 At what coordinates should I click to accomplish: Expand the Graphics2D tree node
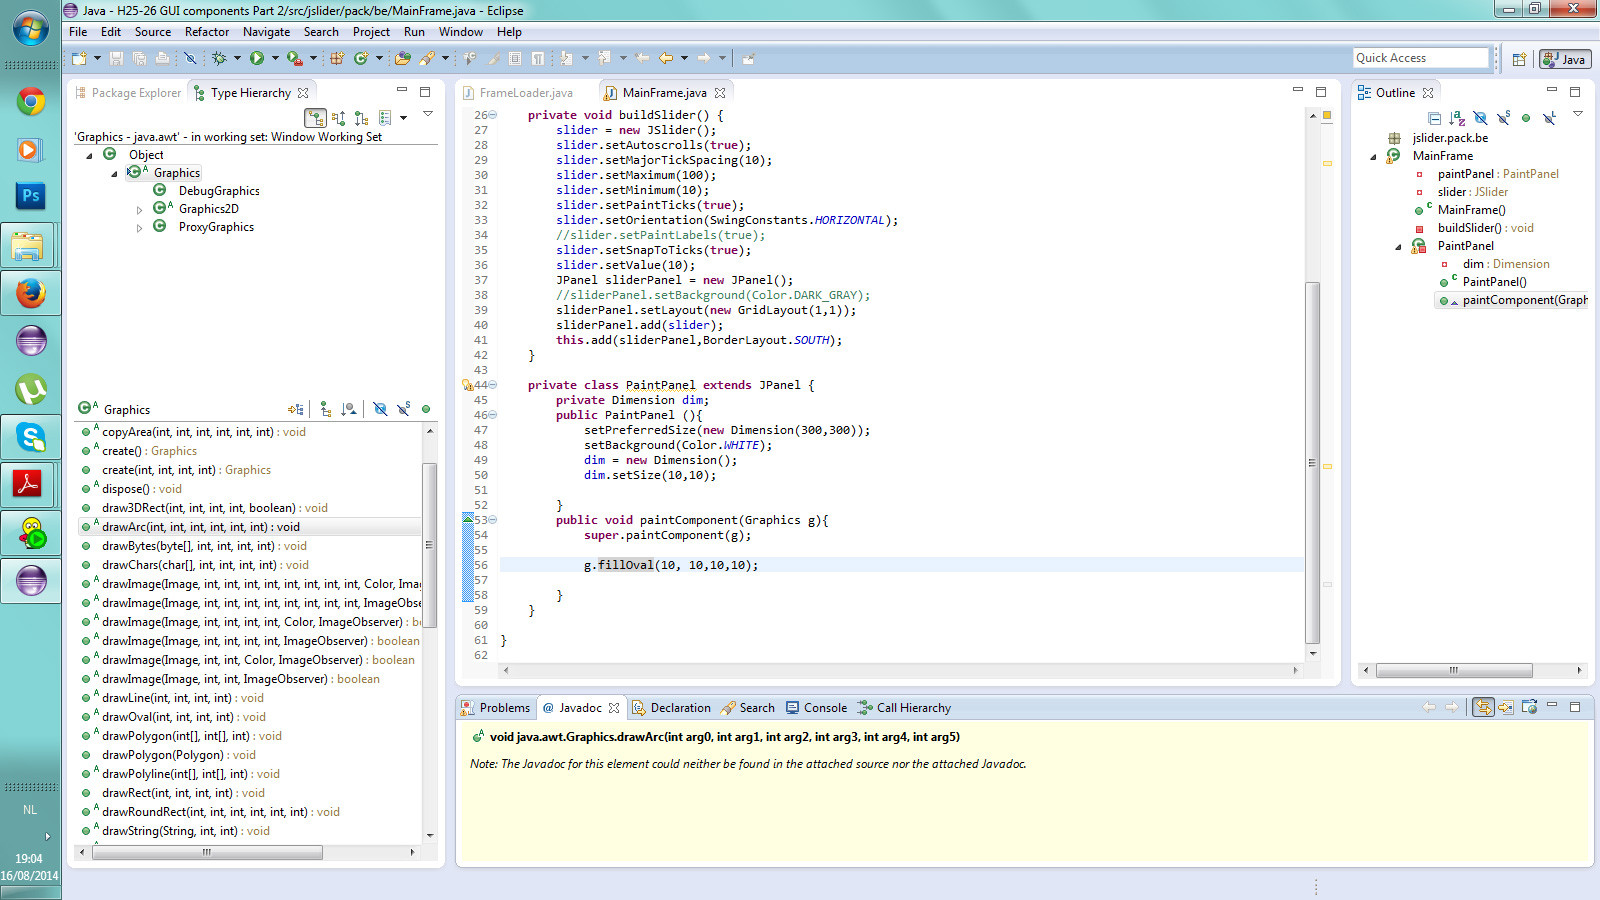pyautogui.click(x=139, y=210)
